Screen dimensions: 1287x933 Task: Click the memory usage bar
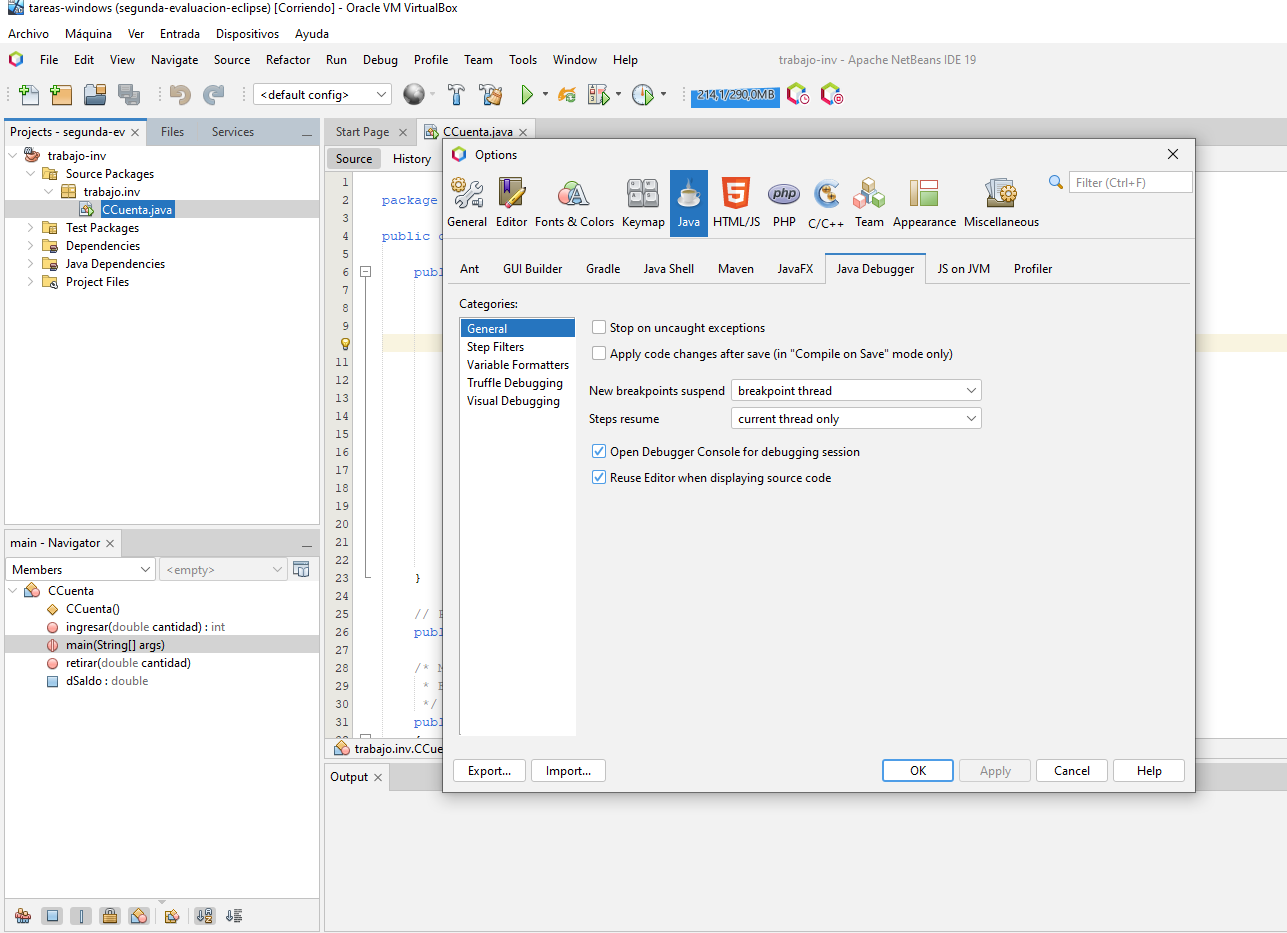click(x=735, y=95)
